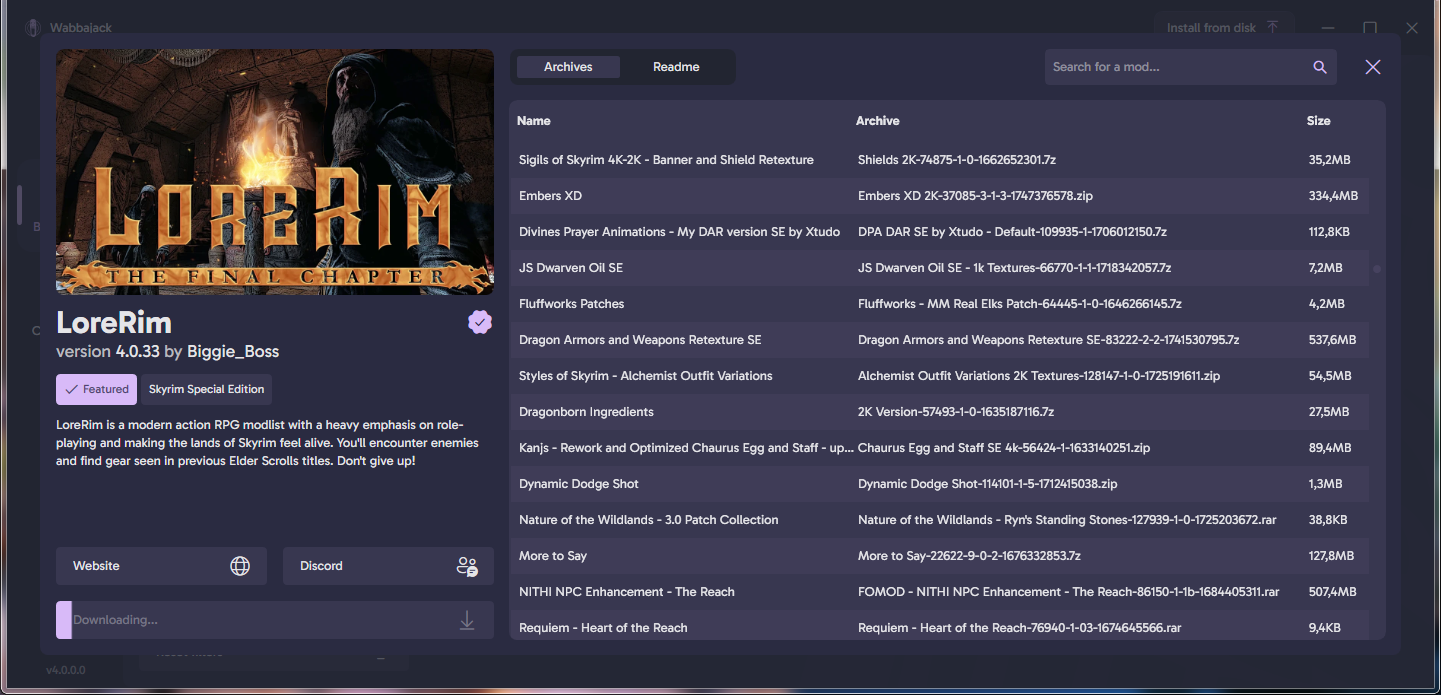Click the LoreRim title heading
This screenshot has width=1441, height=695.
[x=114, y=322]
